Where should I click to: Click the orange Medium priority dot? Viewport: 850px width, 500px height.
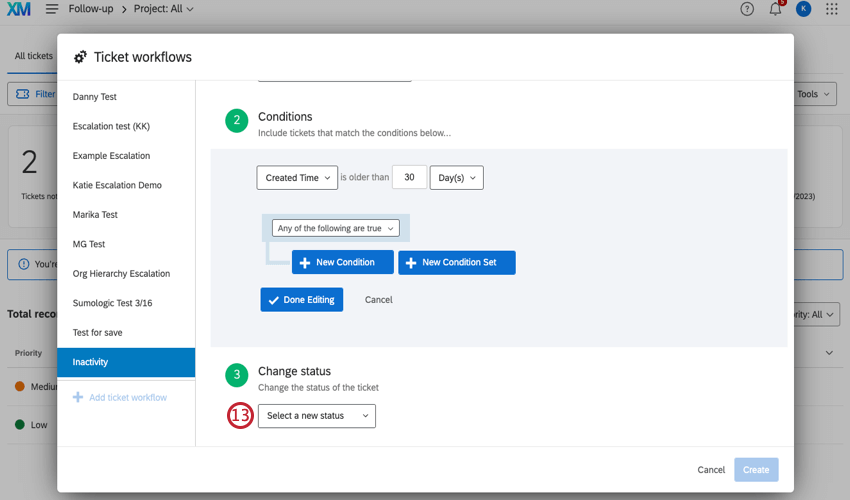20,387
